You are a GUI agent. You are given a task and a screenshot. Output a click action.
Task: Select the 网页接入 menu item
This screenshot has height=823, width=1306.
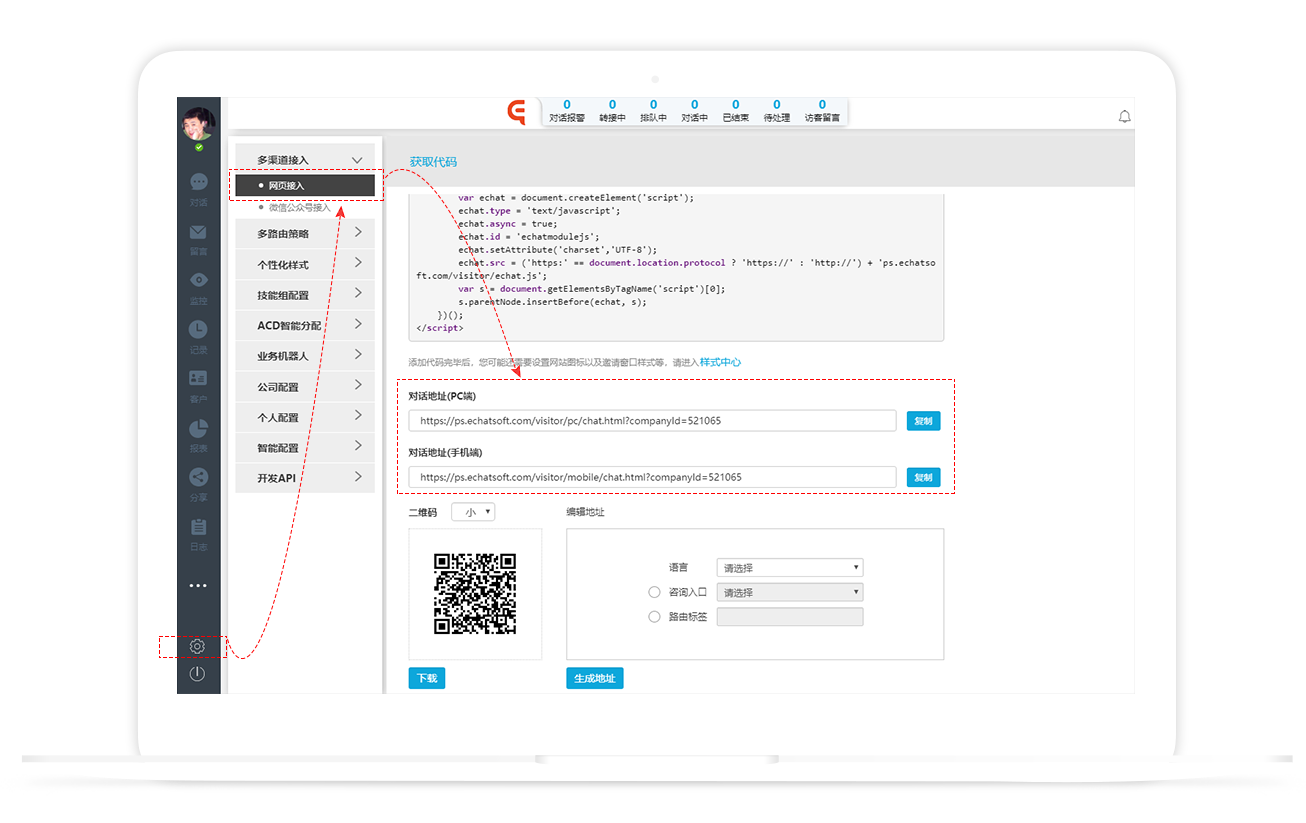click(304, 186)
